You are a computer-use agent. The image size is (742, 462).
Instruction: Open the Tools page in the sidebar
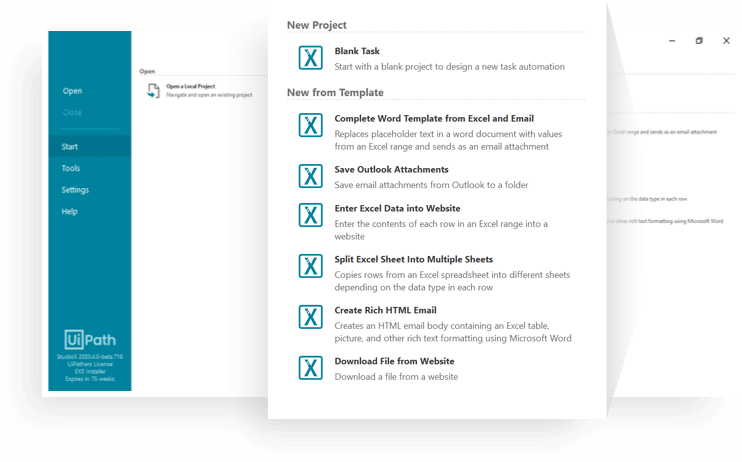click(71, 168)
